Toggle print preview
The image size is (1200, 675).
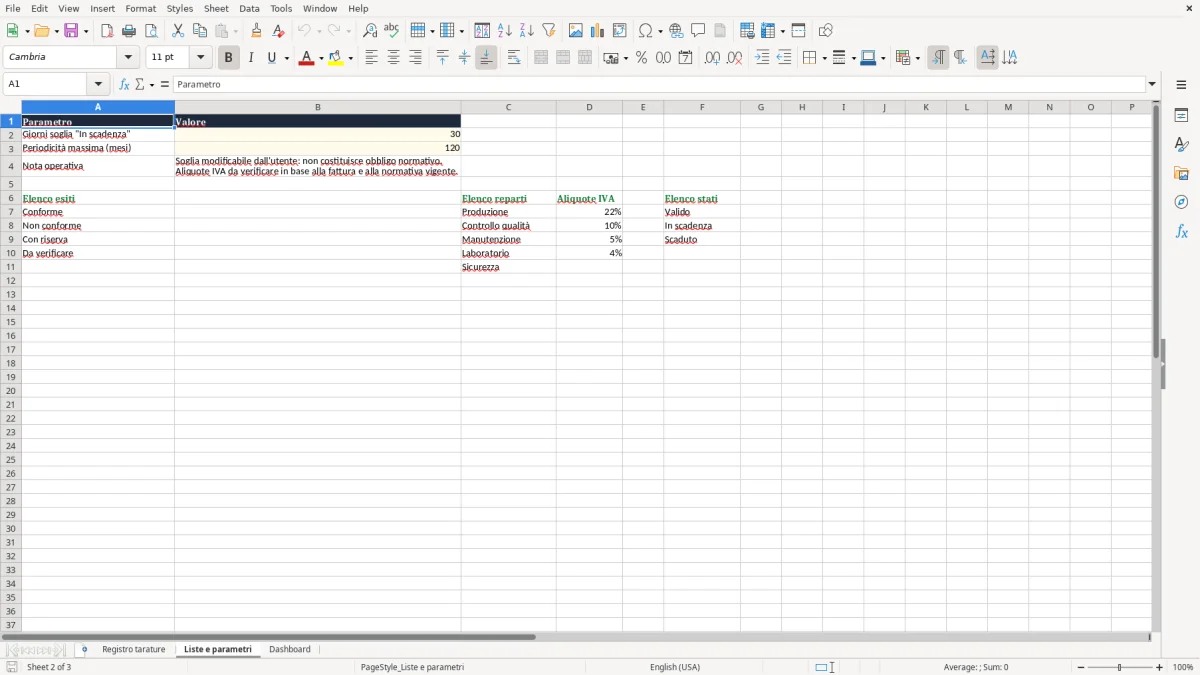[x=151, y=31]
